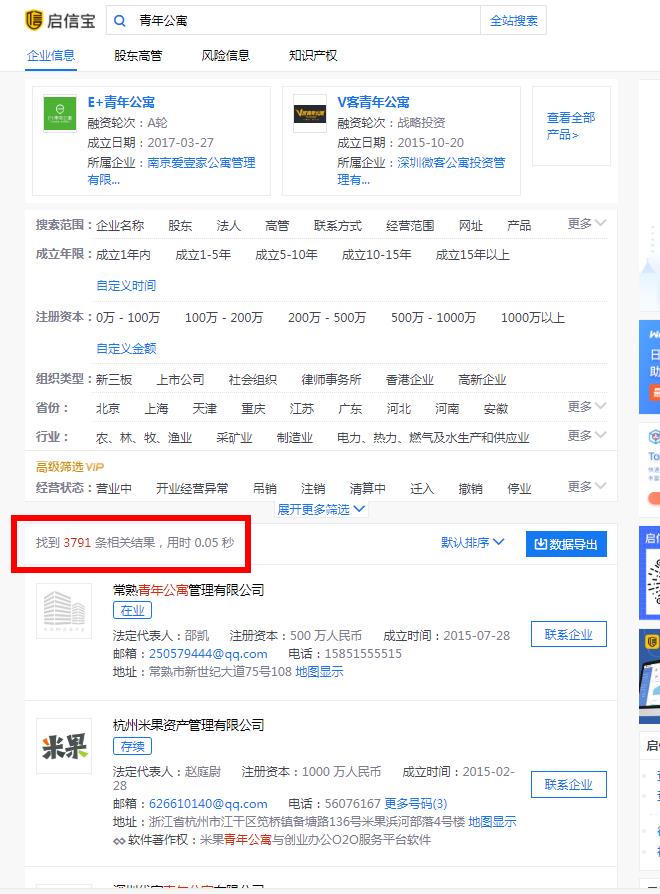Expand 更多 in the 经营状态 row
This screenshot has width=660, height=894.
coord(586,486)
